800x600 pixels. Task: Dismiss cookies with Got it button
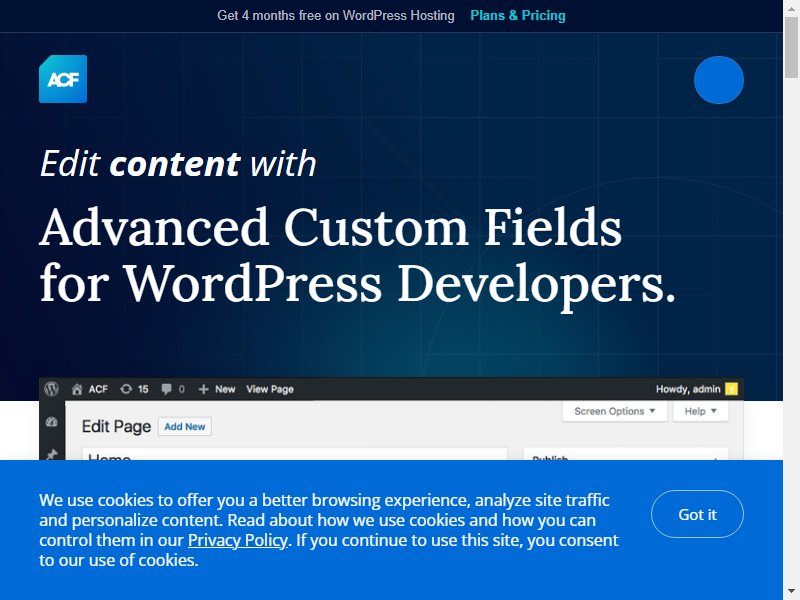pos(697,514)
